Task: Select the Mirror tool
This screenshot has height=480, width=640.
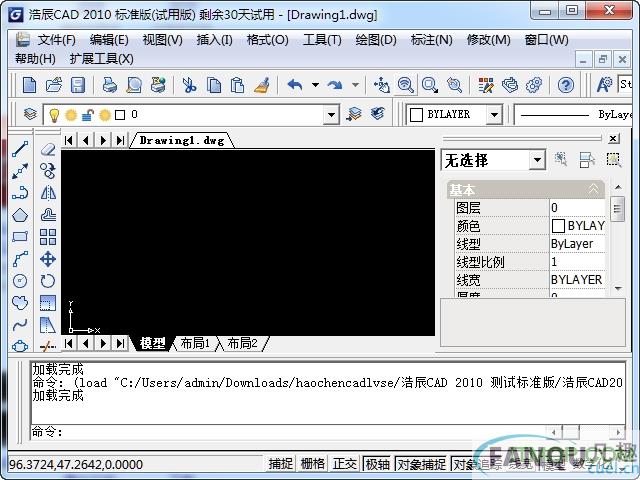Action: (48, 193)
